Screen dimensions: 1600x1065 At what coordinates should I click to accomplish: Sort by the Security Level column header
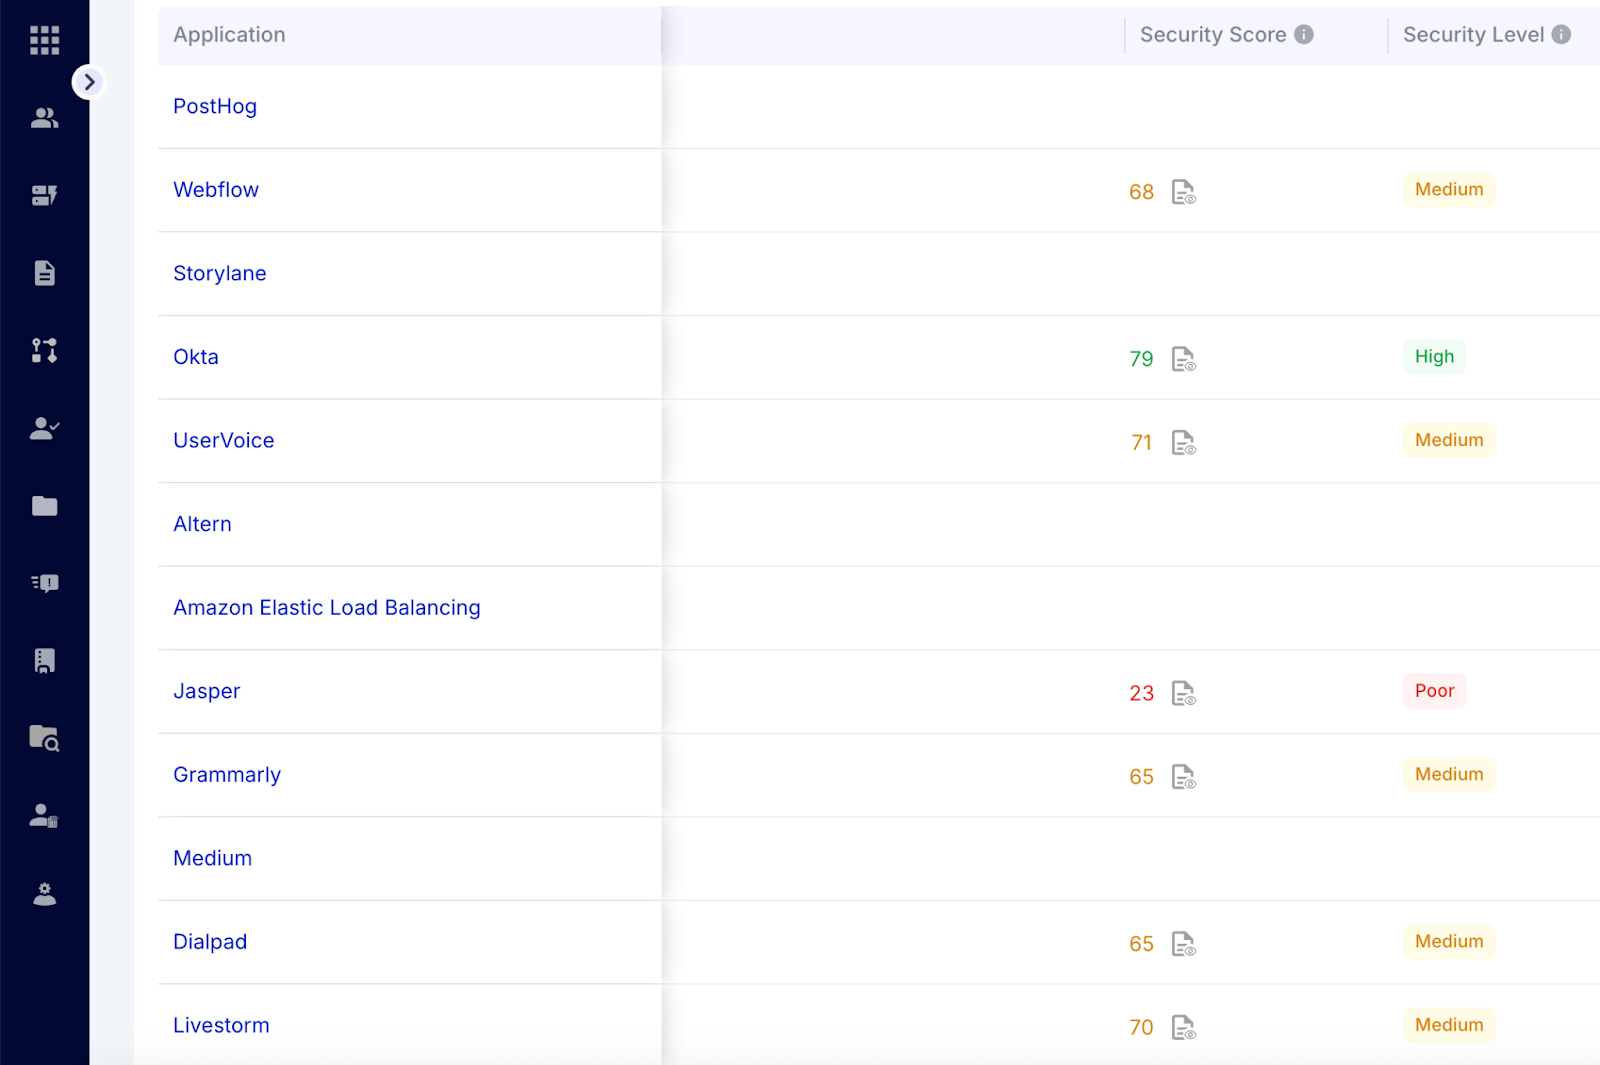click(x=1473, y=35)
